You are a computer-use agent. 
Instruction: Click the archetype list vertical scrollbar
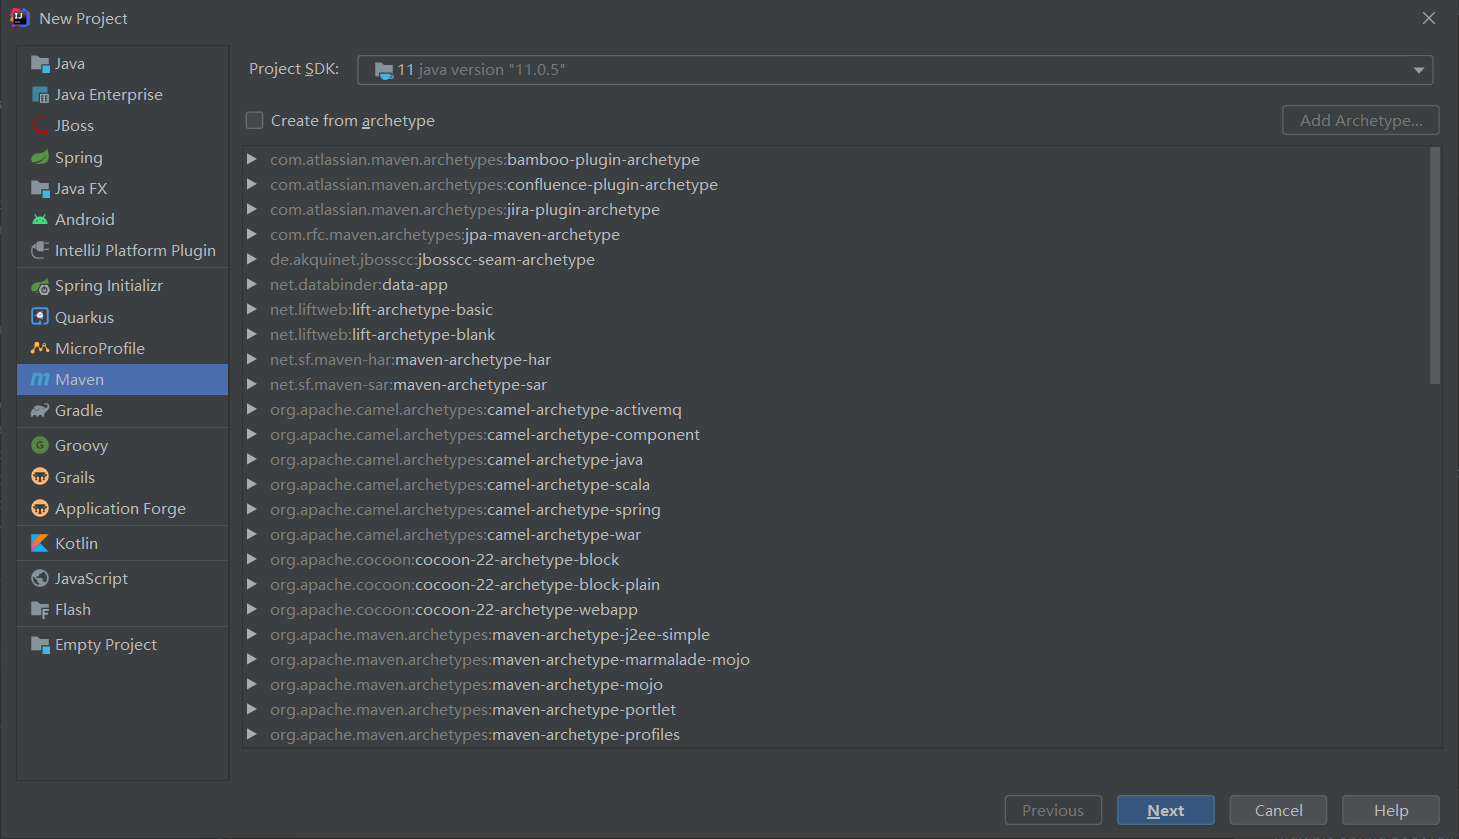tap(1435, 266)
